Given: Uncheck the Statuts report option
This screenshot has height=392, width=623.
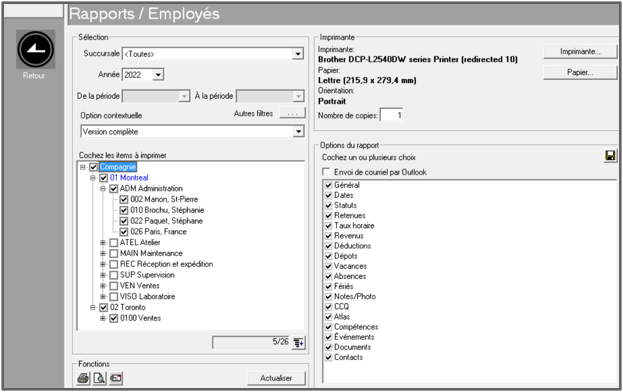Looking at the screenshot, I should click(329, 205).
